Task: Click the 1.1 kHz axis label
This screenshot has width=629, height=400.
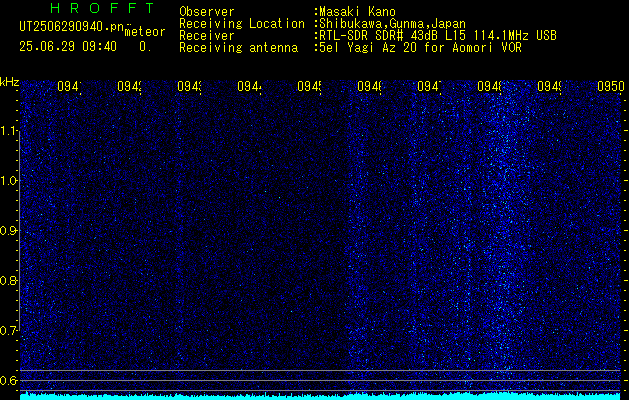Action: click(10, 131)
